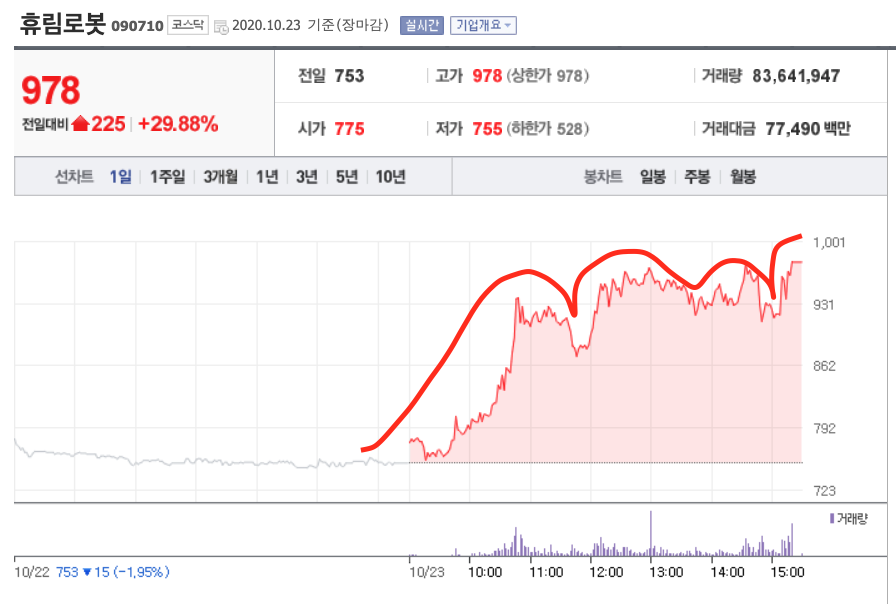Click the 고가 978 value
The width and height of the screenshot is (896, 604).
point(487,75)
